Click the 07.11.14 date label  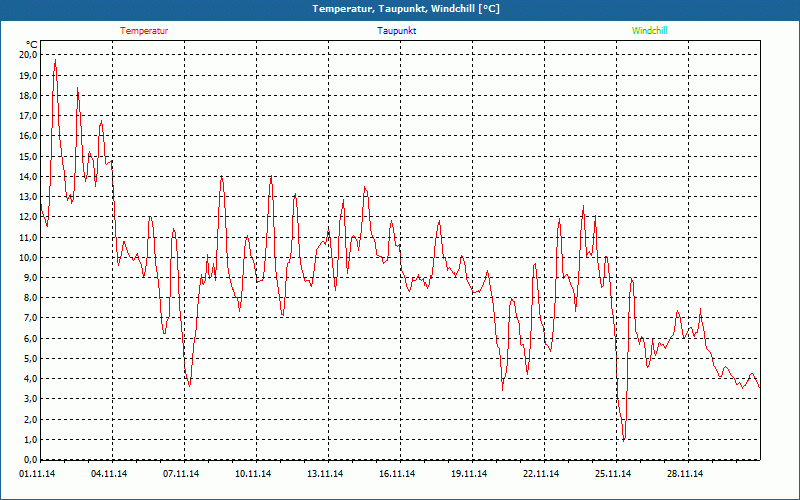pos(181,474)
